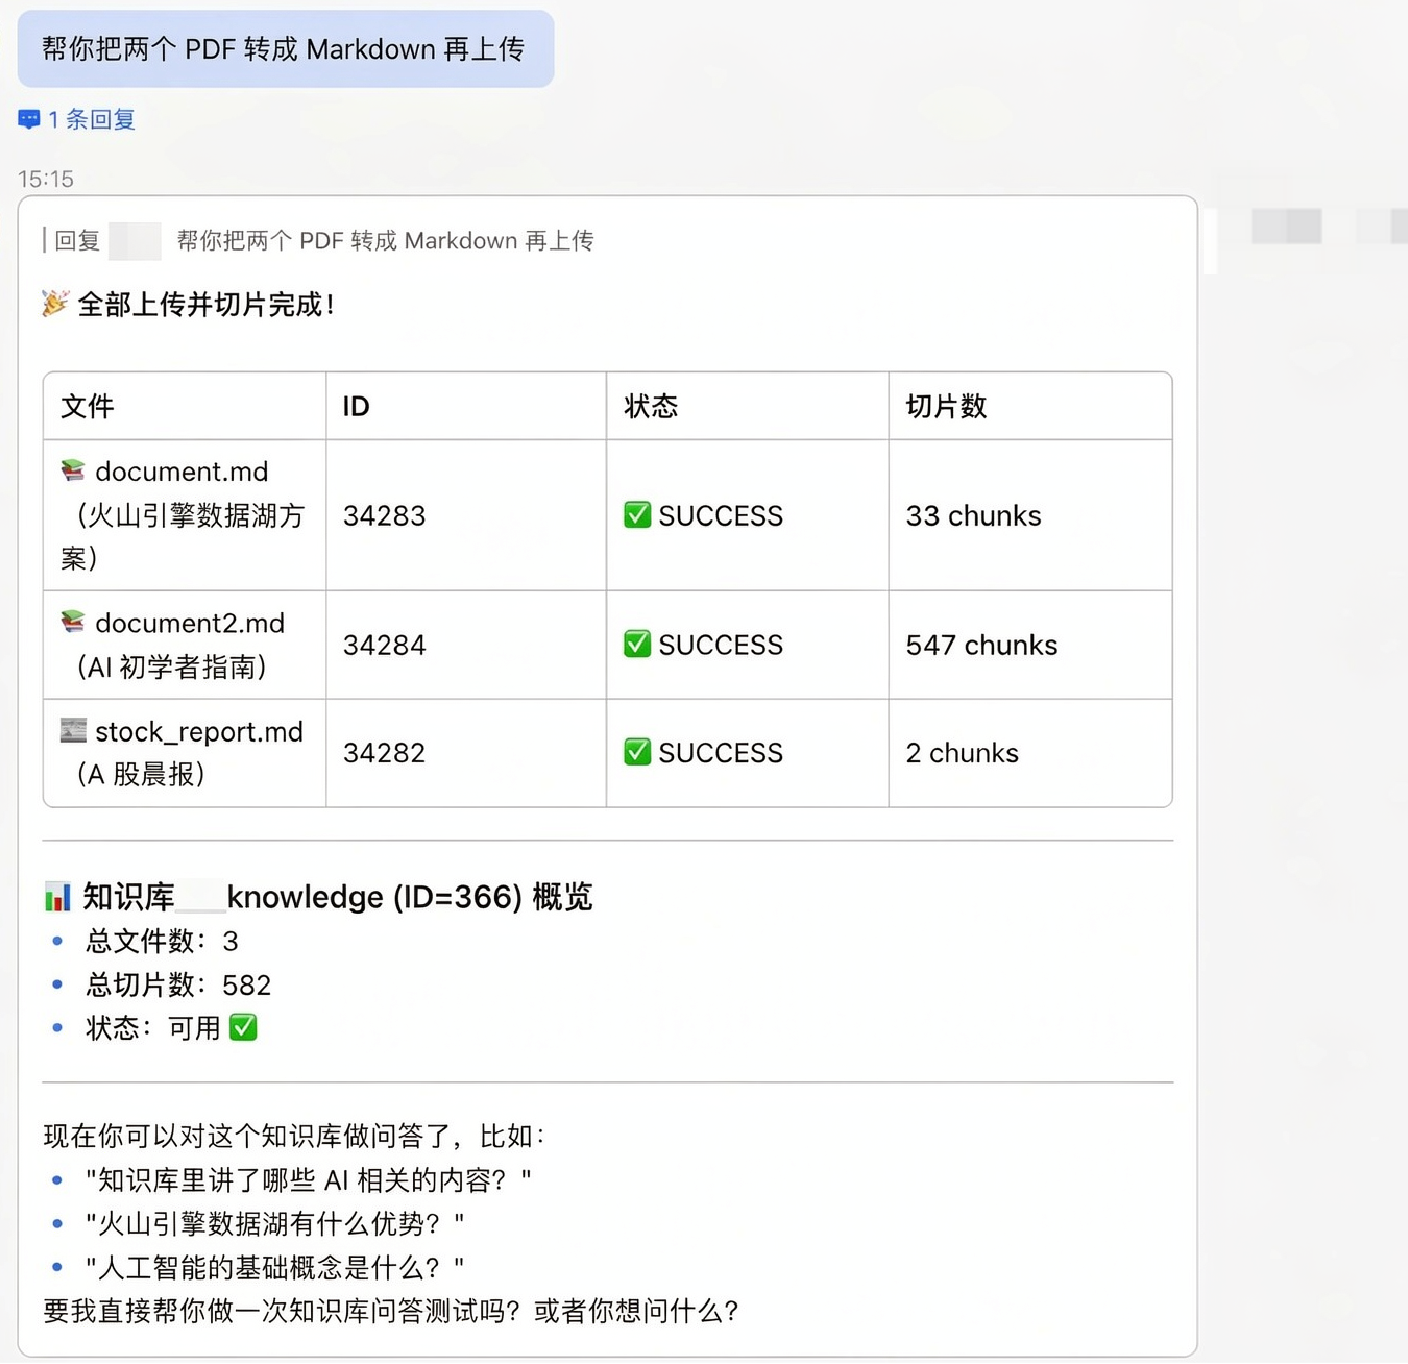Click the green check in the 34283 row
Image resolution: width=1408 pixels, height=1364 pixels.
click(637, 515)
